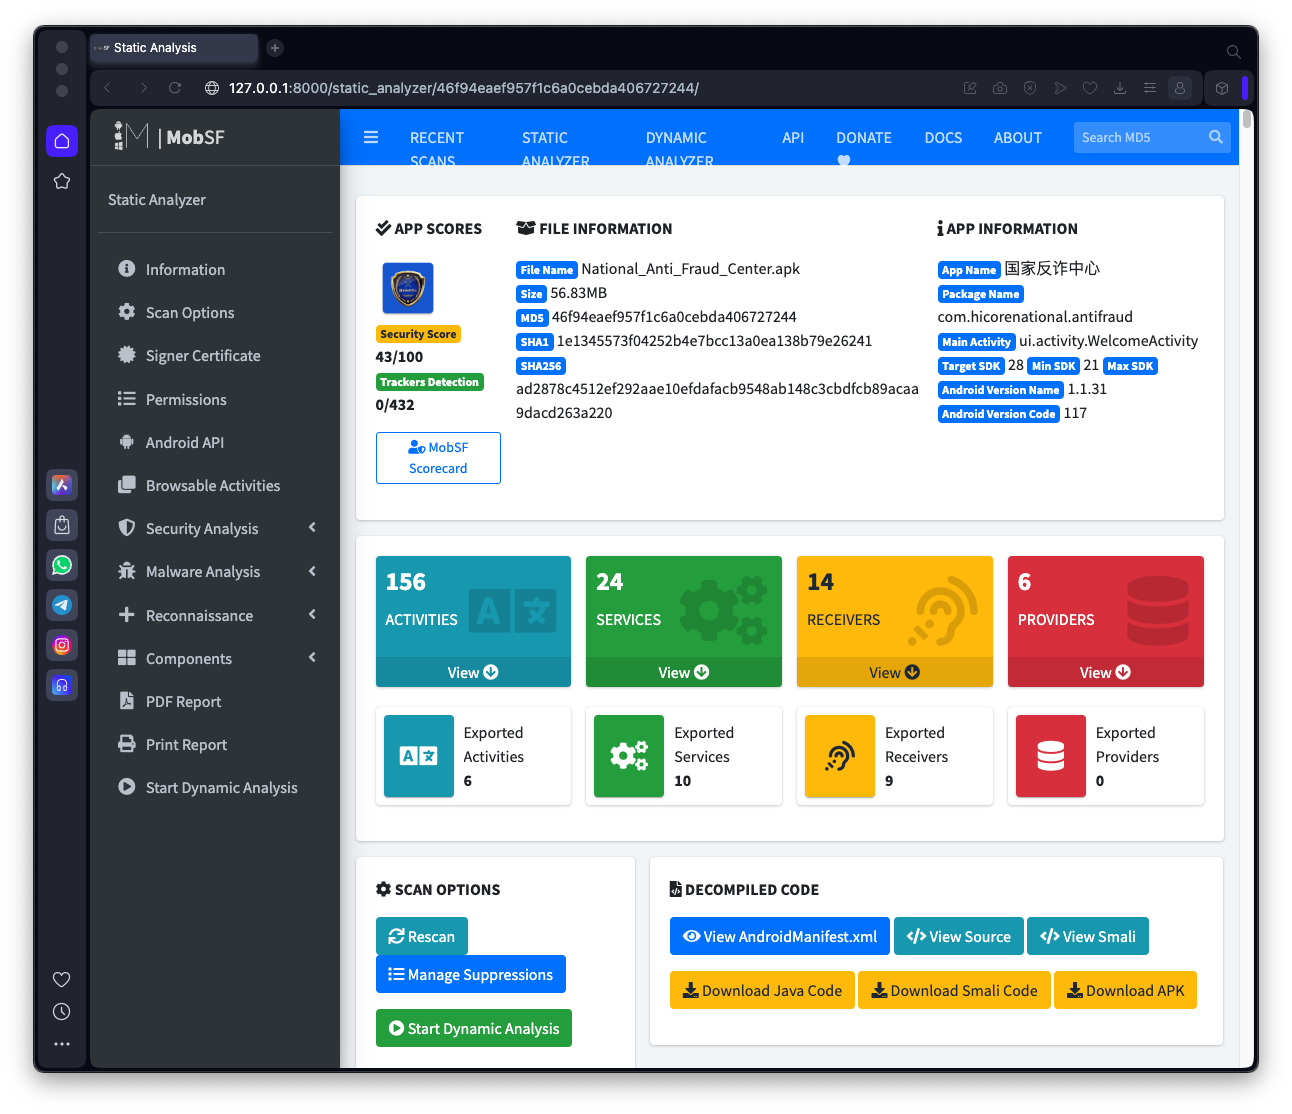Expand the Reconnaissance chevron
This screenshot has width=1292, height=1114.
click(312, 614)
